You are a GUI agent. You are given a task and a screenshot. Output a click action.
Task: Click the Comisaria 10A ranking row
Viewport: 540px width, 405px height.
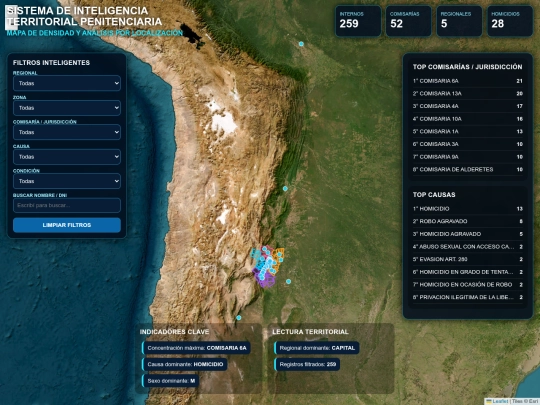467,119
